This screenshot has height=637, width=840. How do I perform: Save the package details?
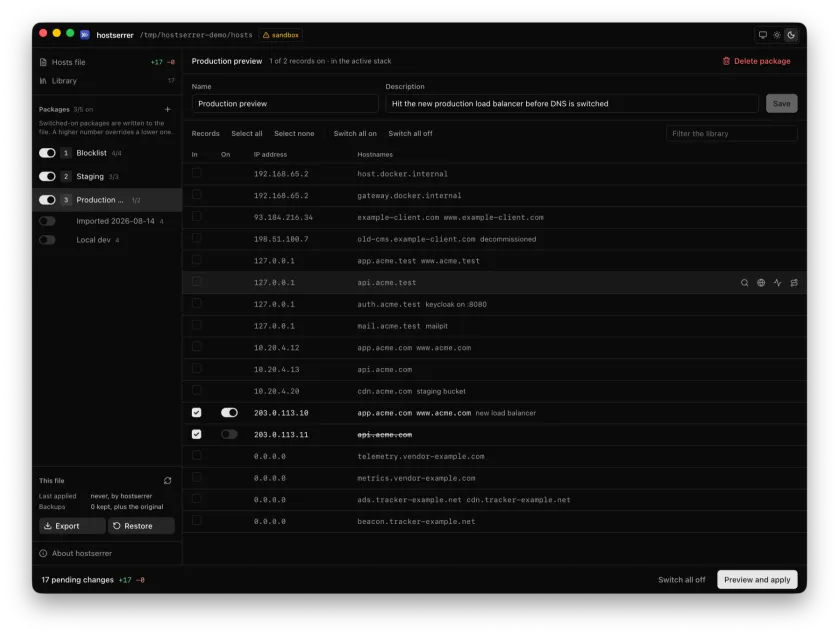click(782, 103)
